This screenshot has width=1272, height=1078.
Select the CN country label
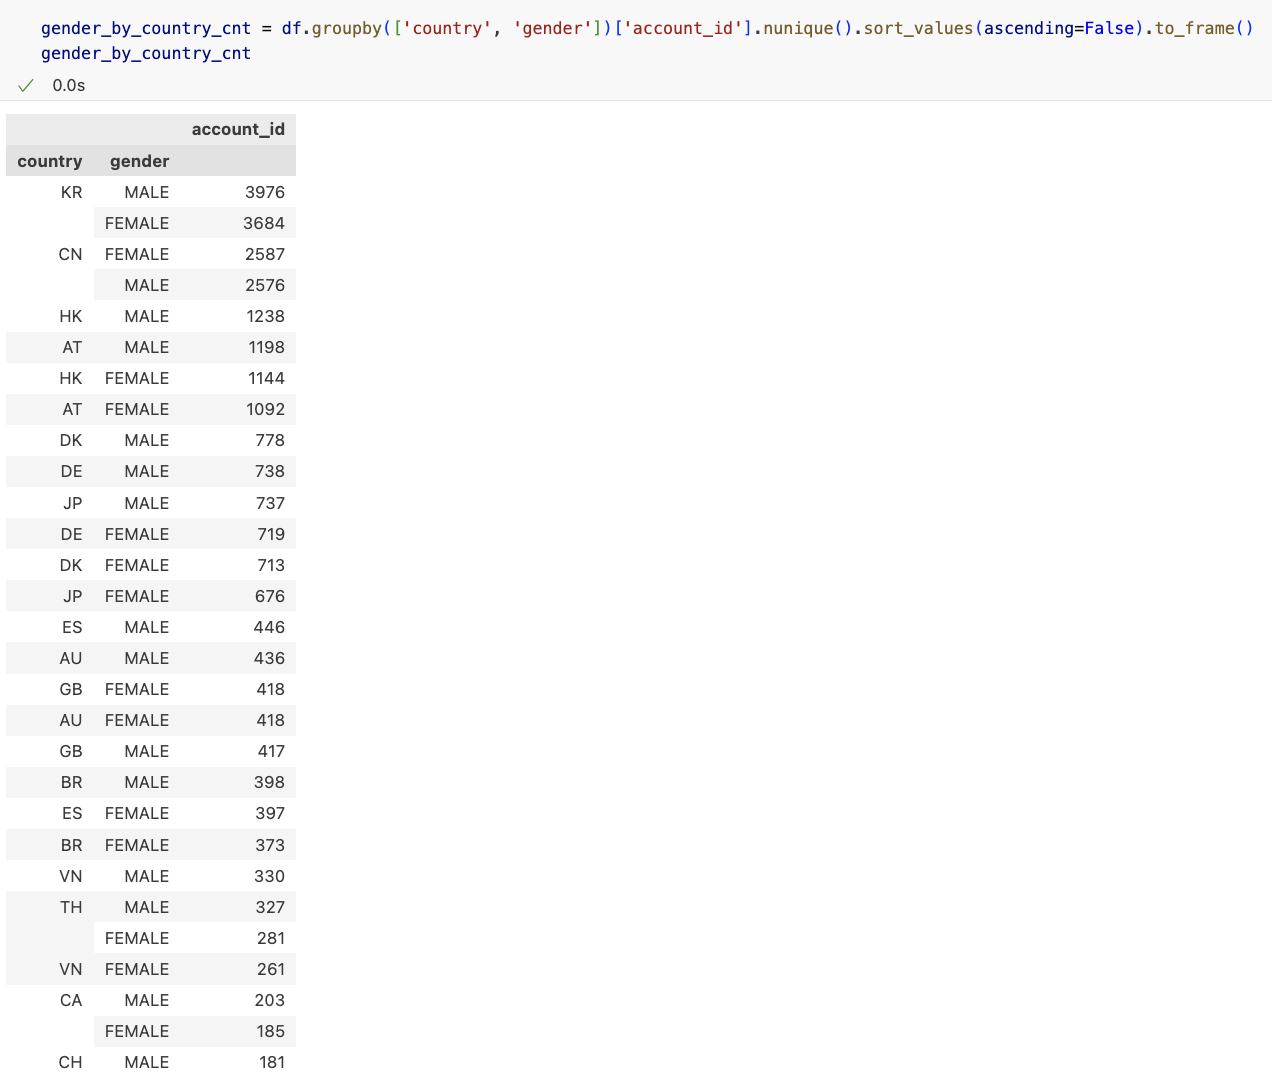click(71, 254)
